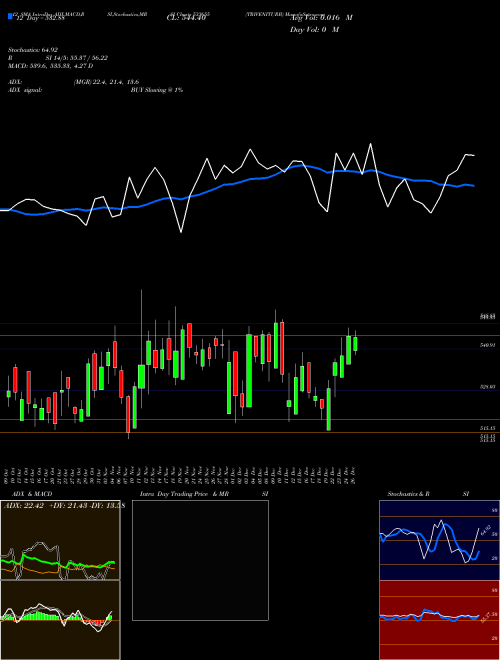Click the 'CL: 544.40' closing price text
This screenshot has width=500, height=660.
point(186,18)
